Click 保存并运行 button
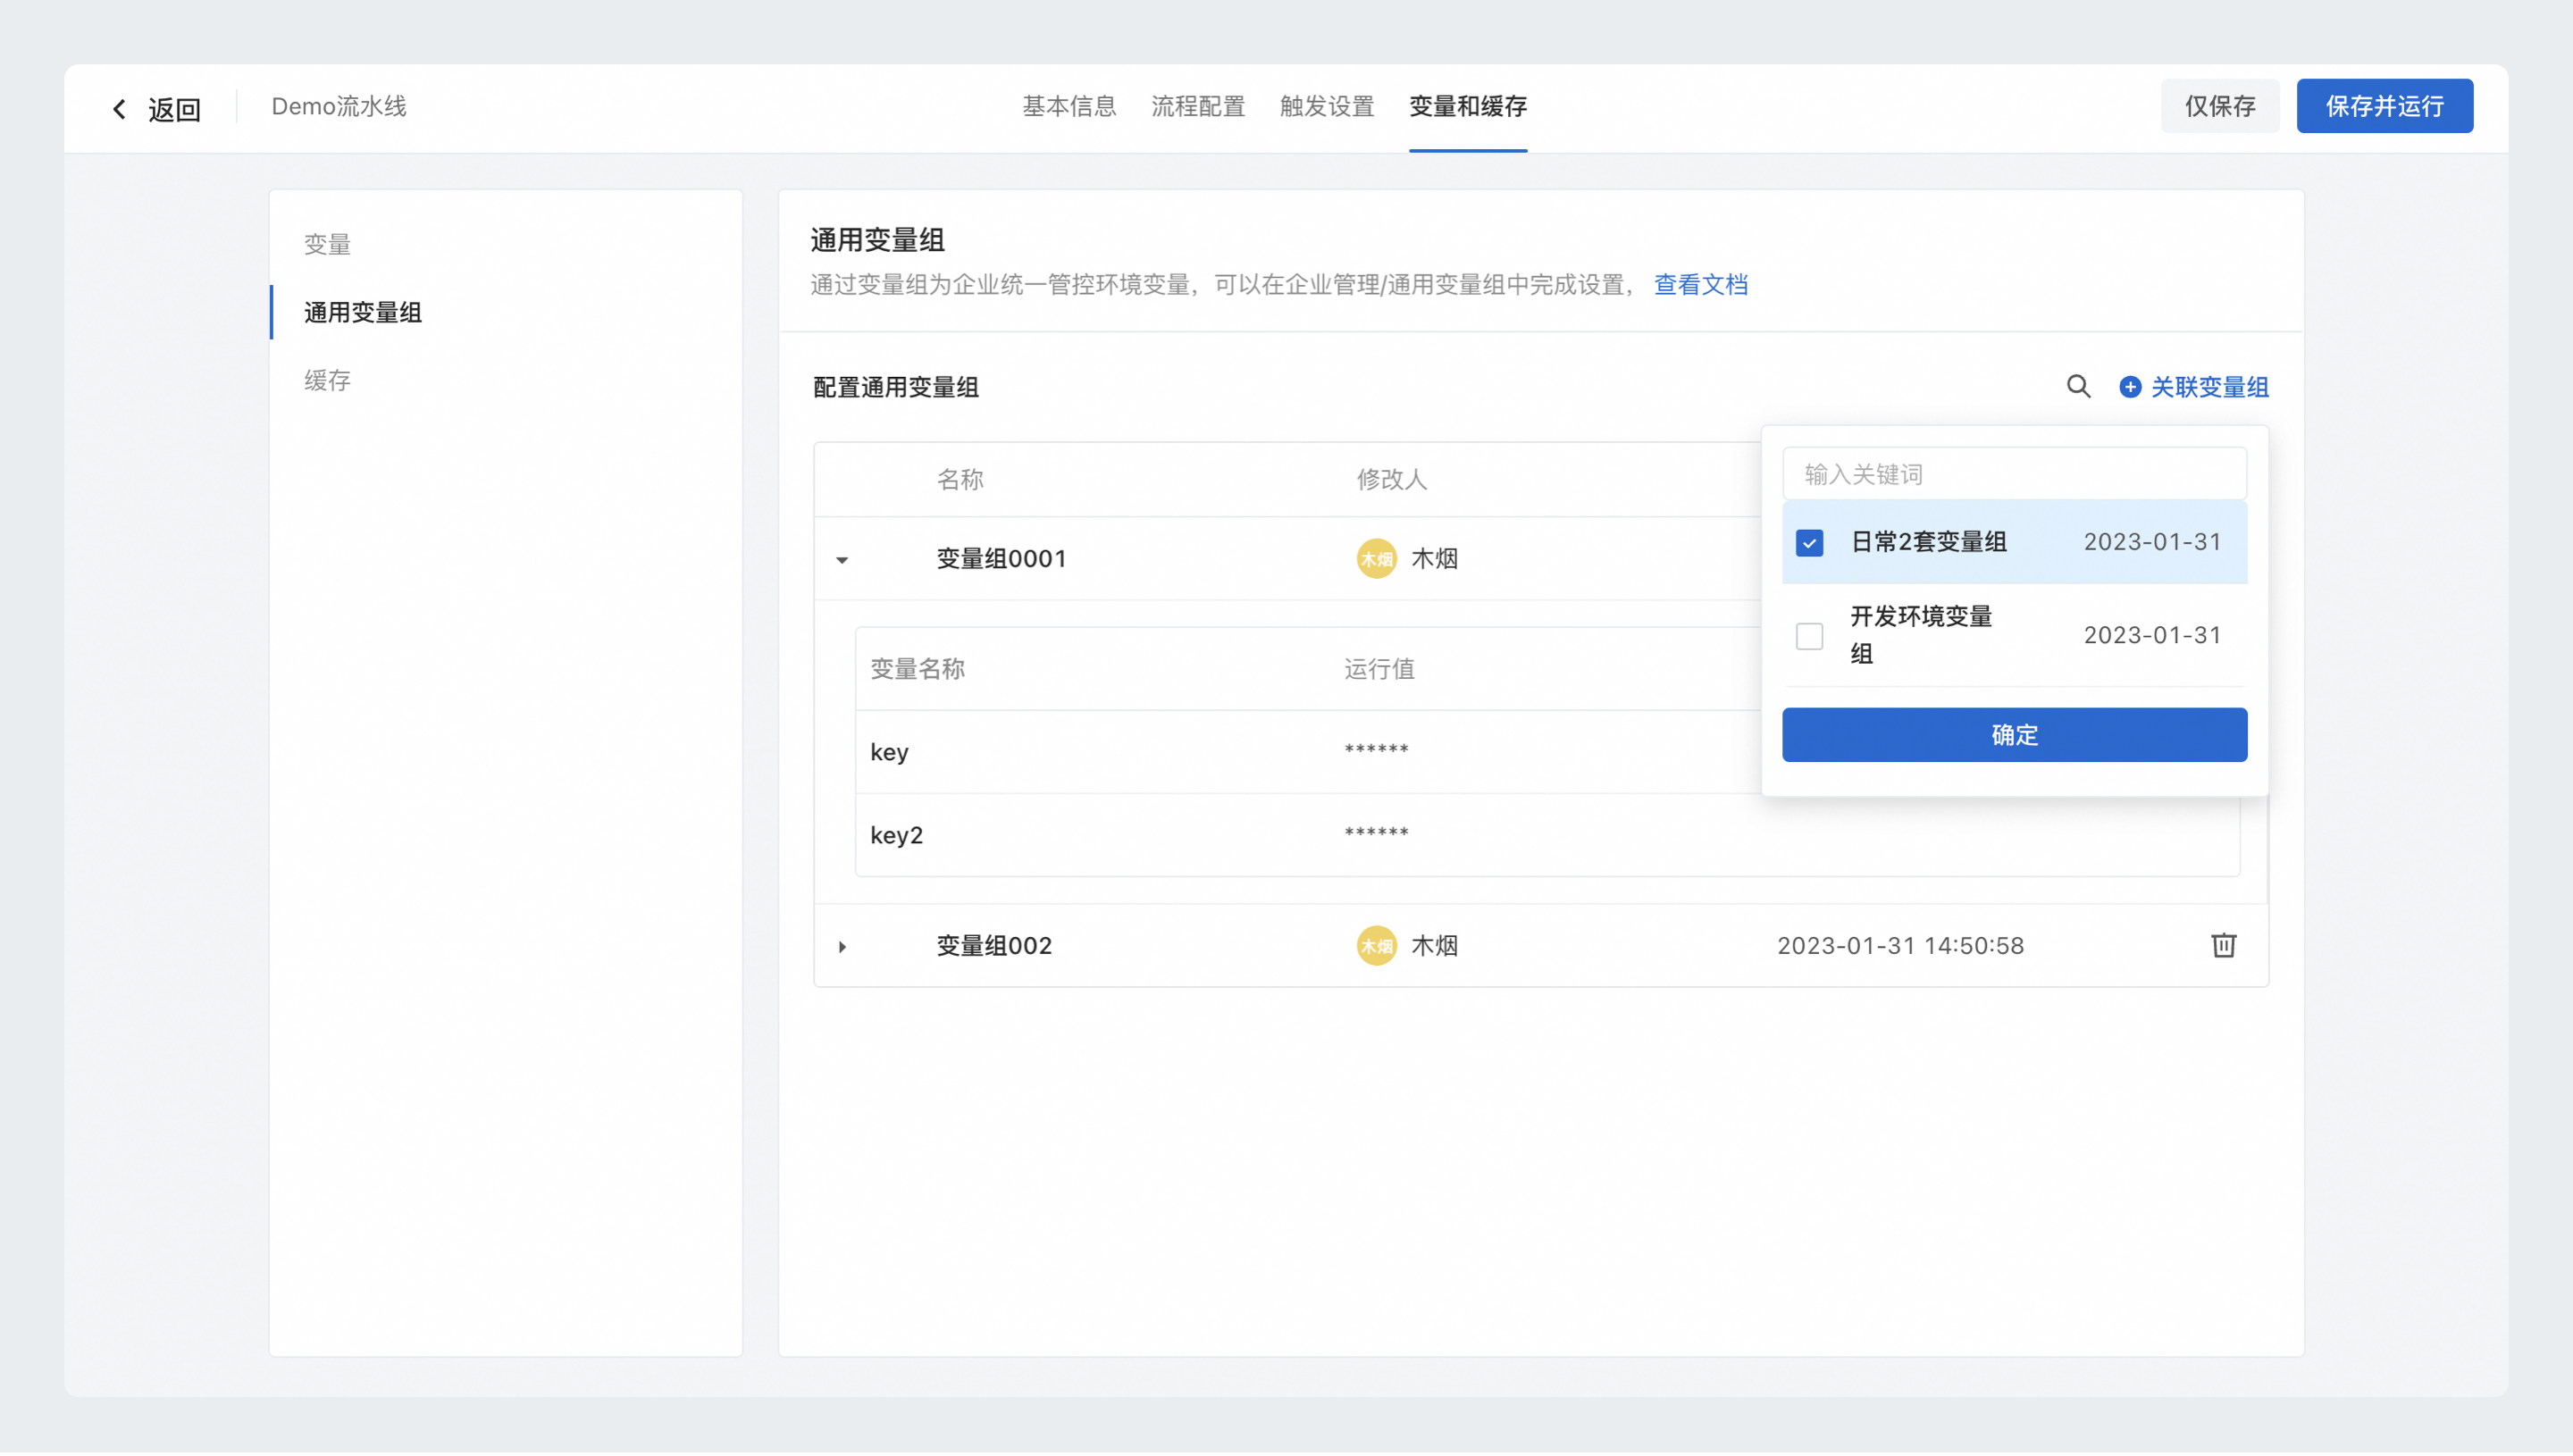Viewport: 2573px width, 1456px height. (2384, 106)
